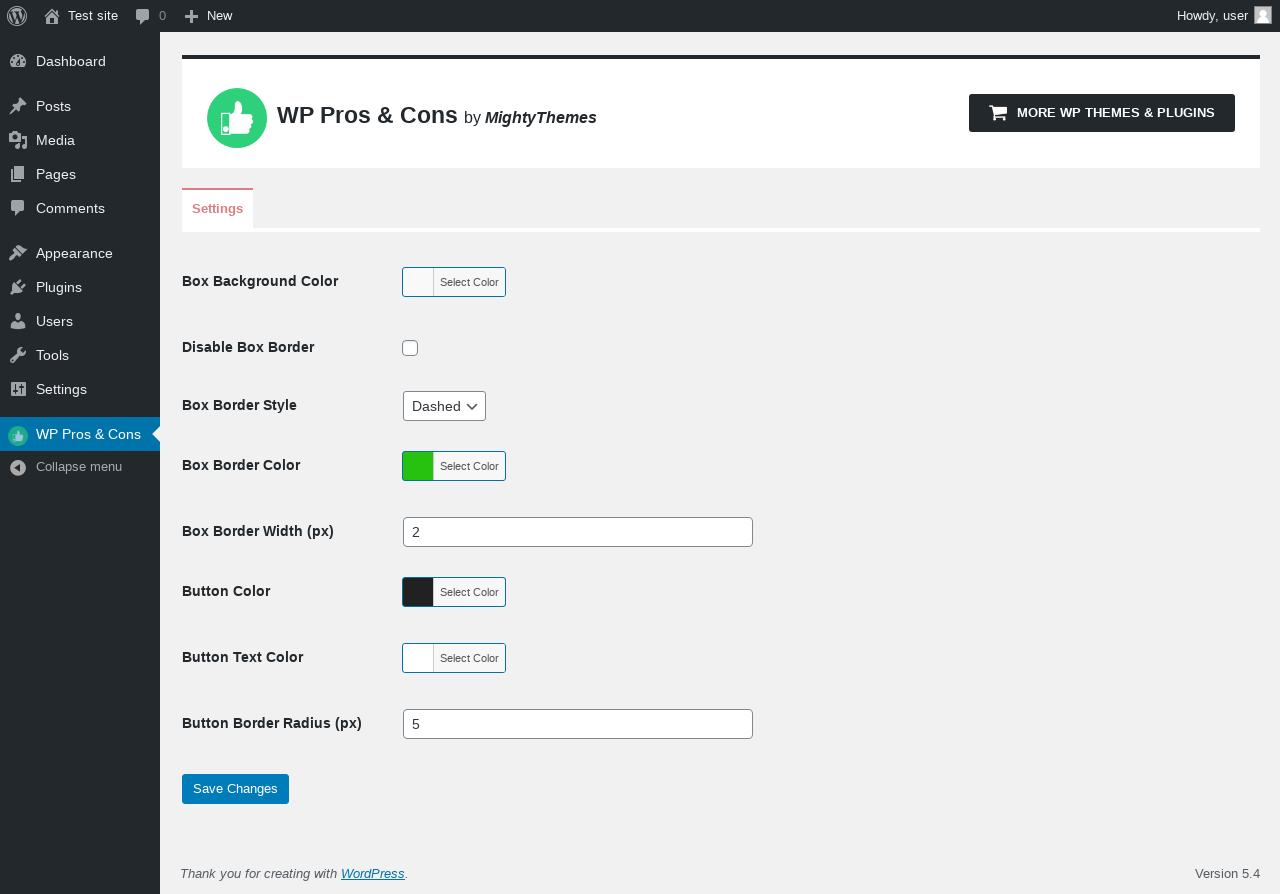Click Select Color for Button Text Color
The image size is (1280, 894).
click(469, 658)
